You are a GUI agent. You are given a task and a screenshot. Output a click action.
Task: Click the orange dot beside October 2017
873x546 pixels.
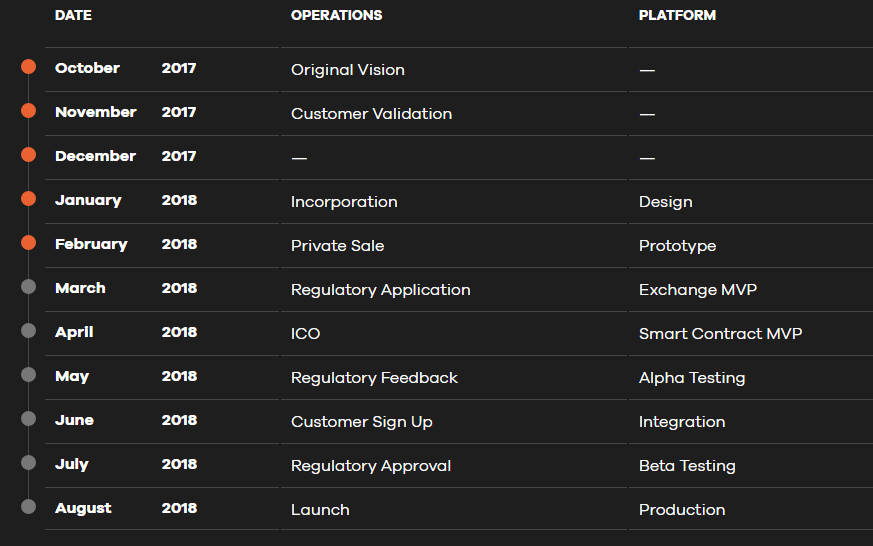(28, 67)
